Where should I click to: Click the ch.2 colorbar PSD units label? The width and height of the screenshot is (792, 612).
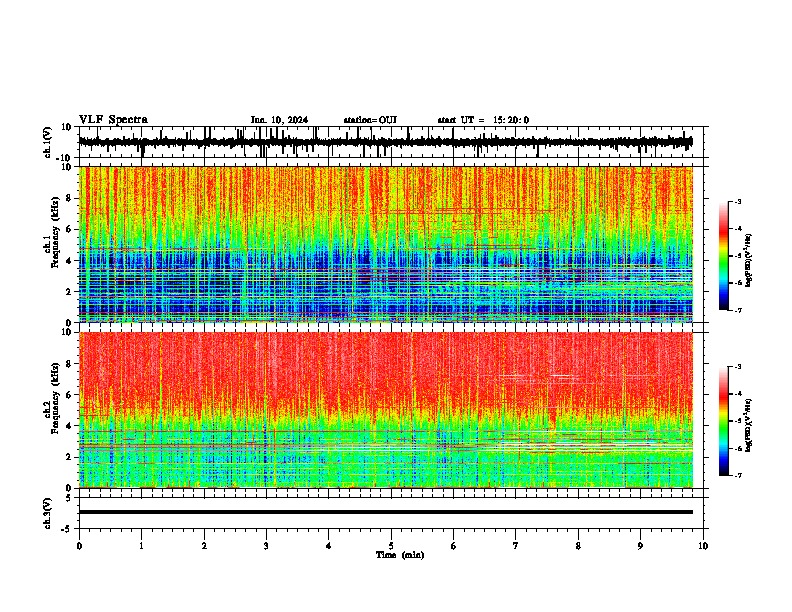point(749,424)
